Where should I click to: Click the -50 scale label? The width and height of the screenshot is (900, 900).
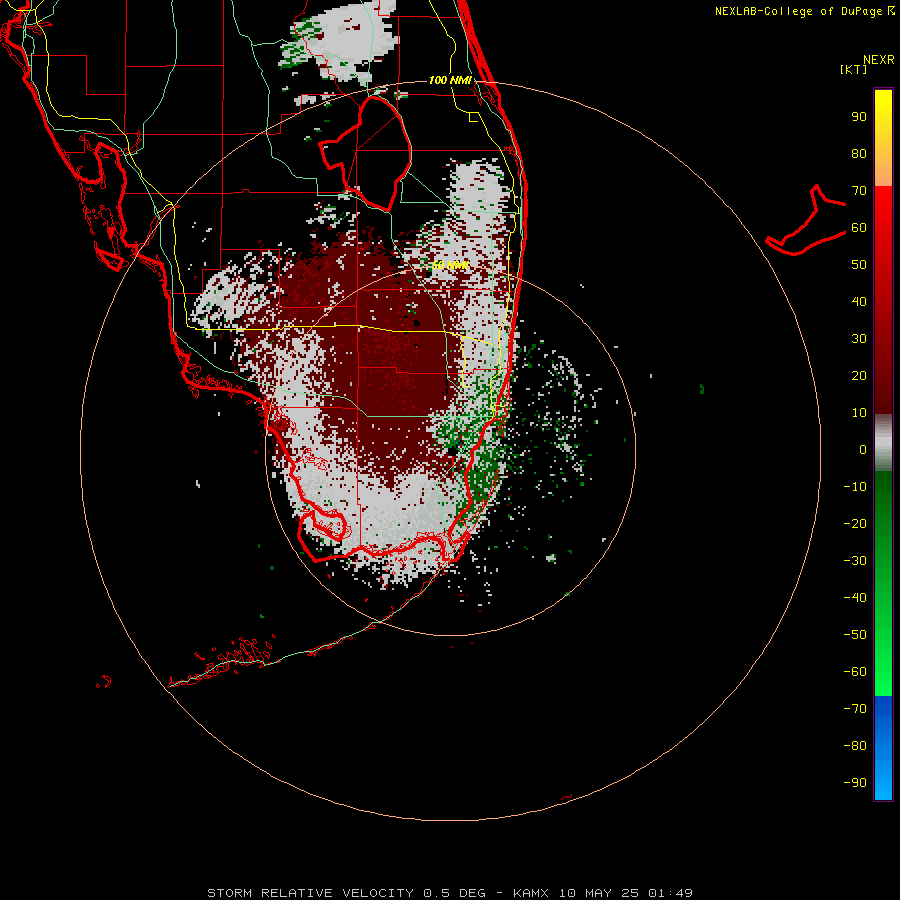pos(855,635)
